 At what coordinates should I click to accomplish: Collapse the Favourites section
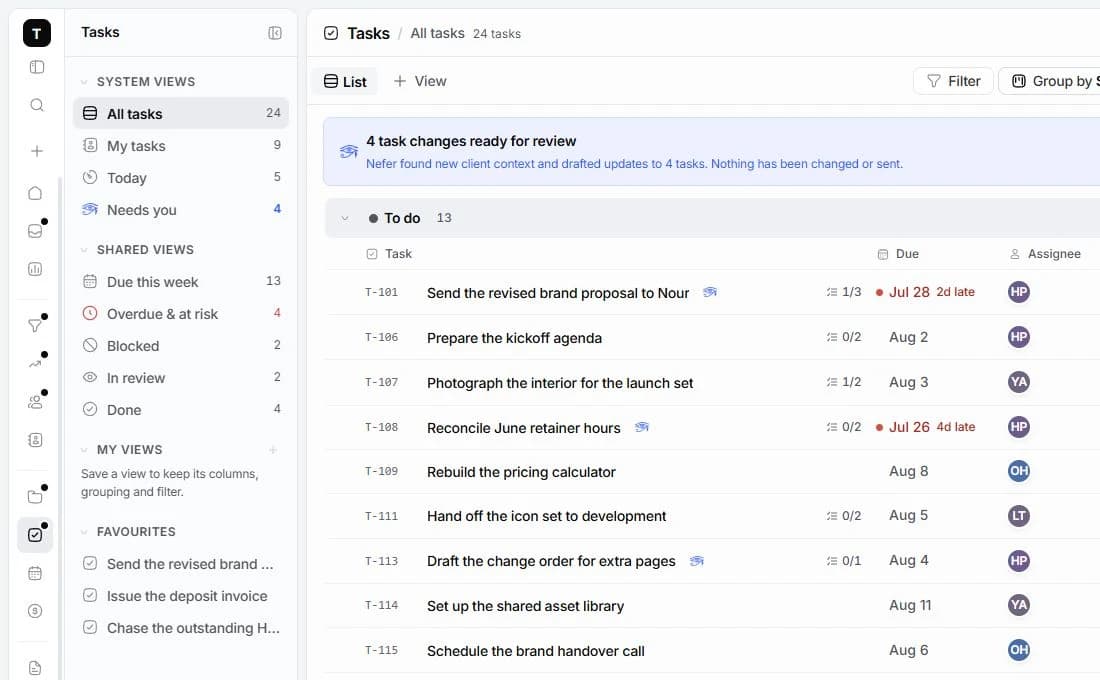(x=84, y=532)
